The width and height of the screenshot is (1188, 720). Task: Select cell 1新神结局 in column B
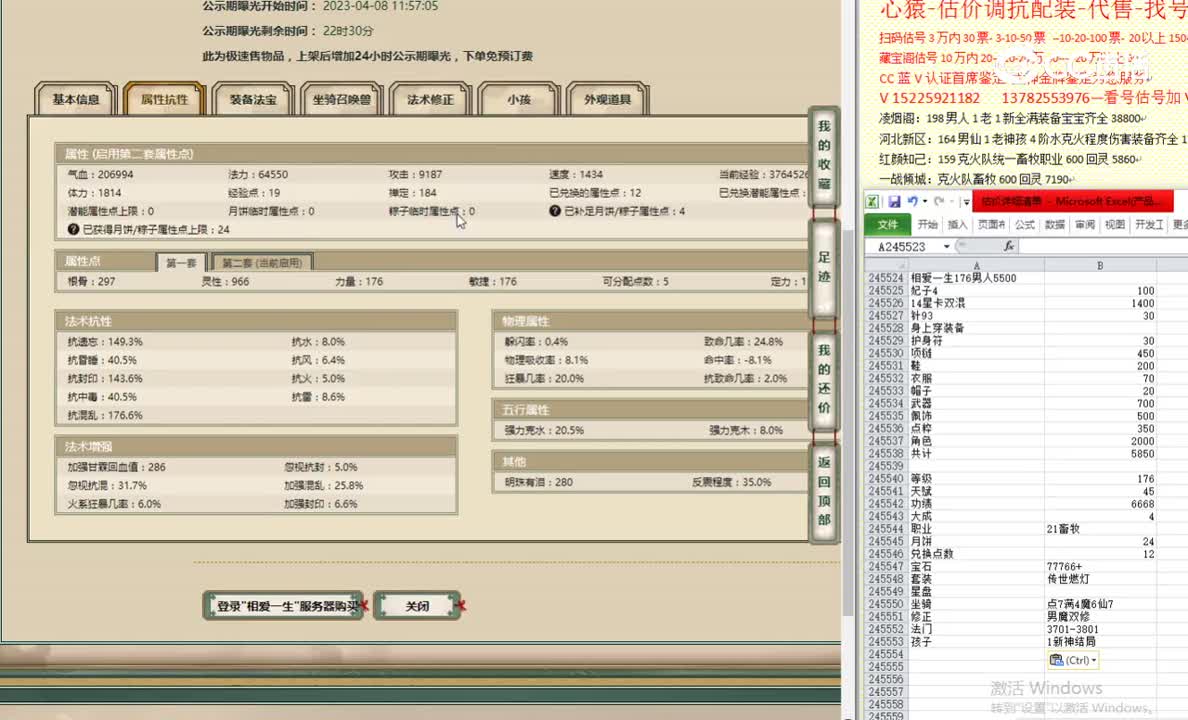pos(1100,642)
